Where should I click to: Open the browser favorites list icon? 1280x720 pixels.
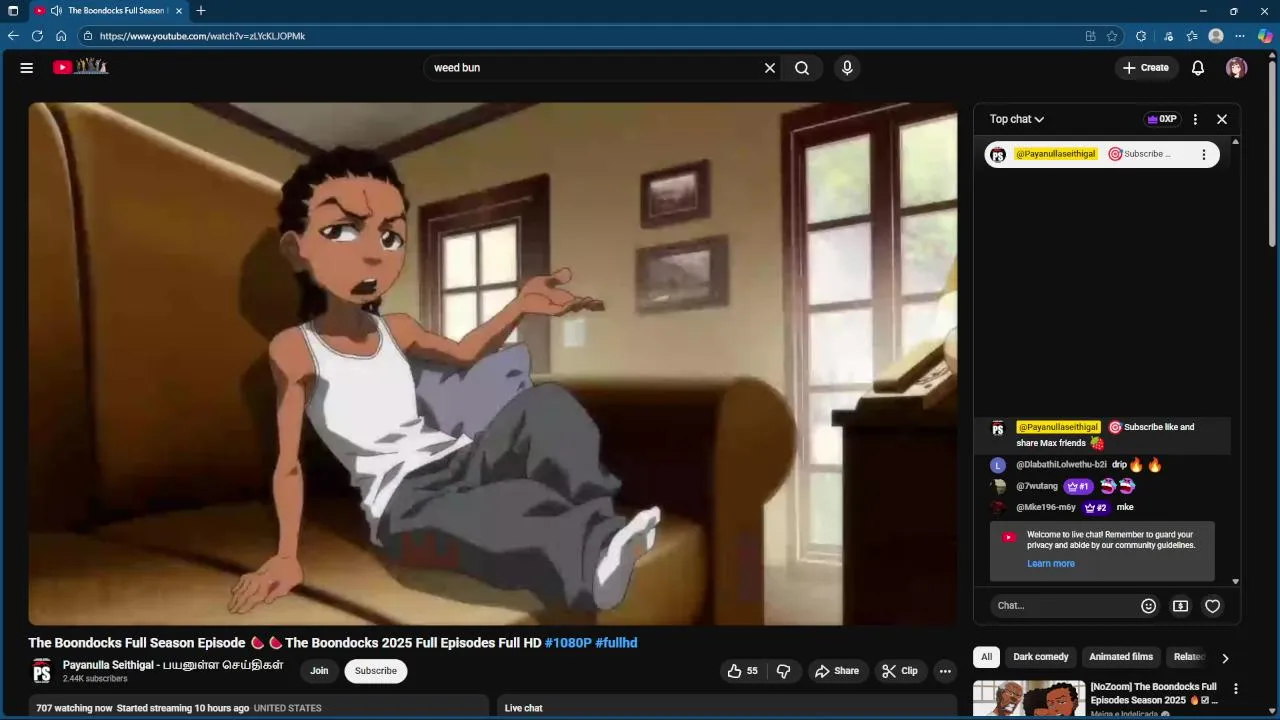tap(1192, 36)
